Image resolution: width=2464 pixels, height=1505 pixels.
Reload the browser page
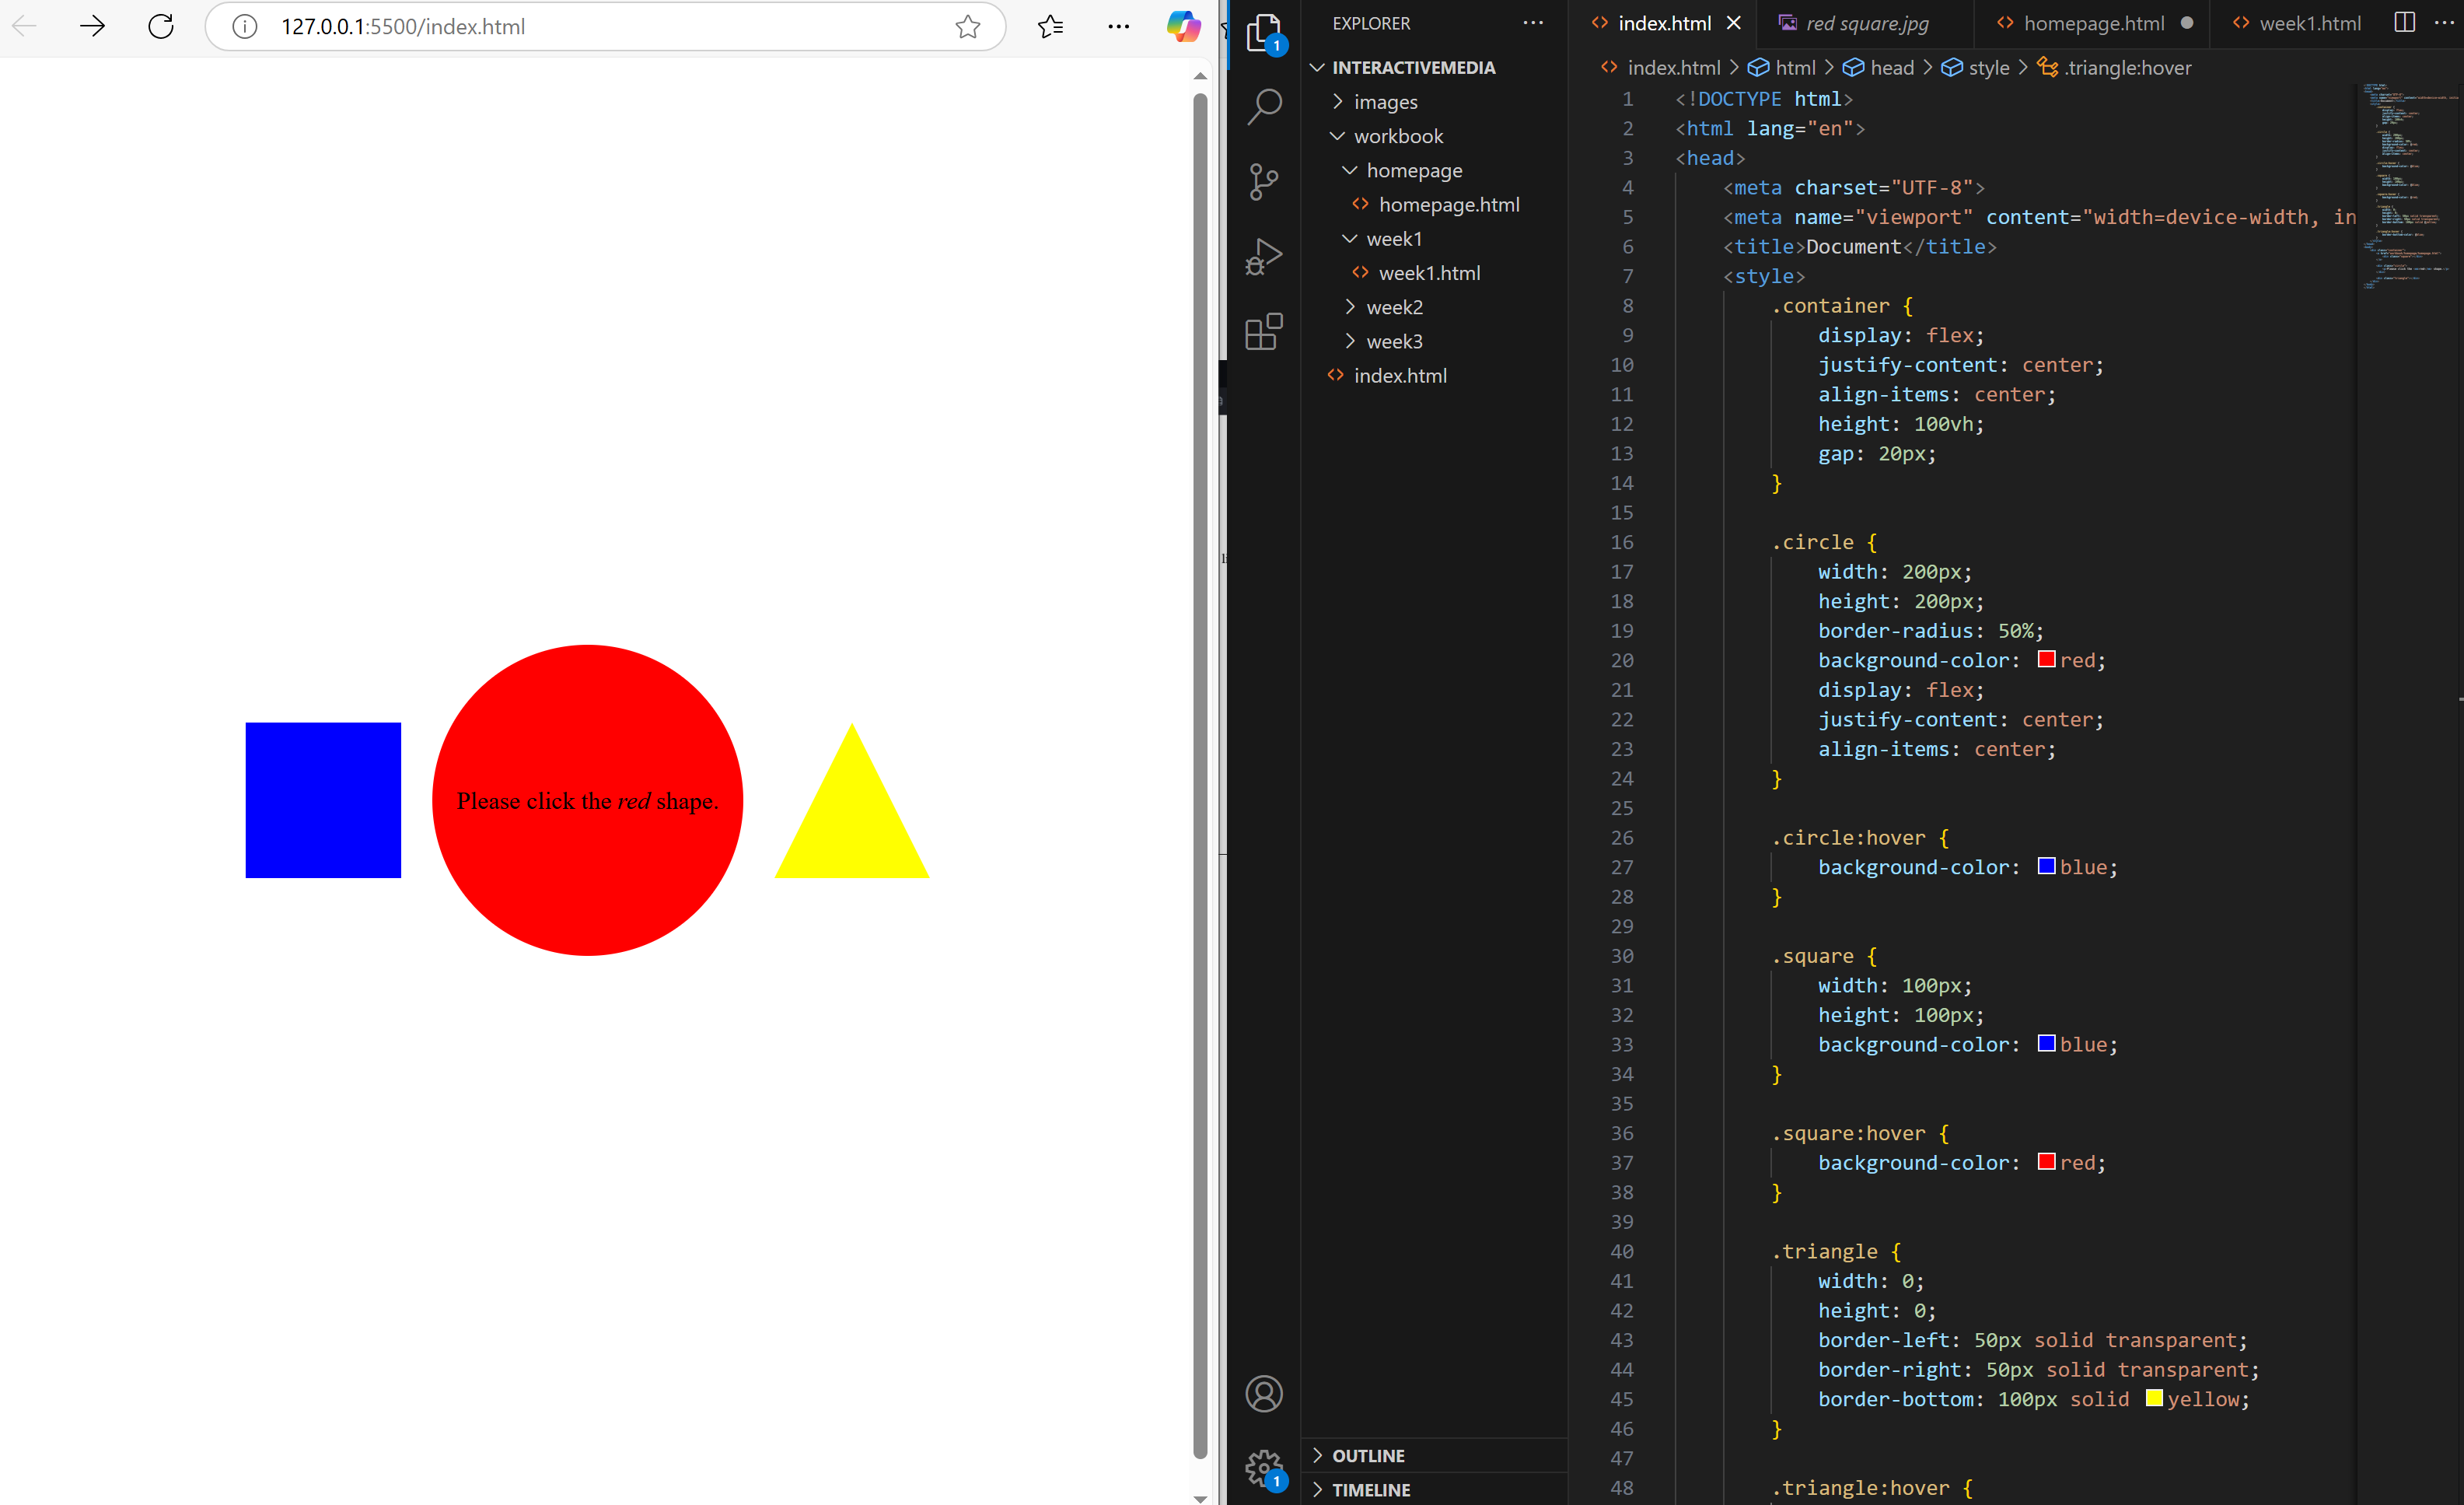[x=161, y=26]
